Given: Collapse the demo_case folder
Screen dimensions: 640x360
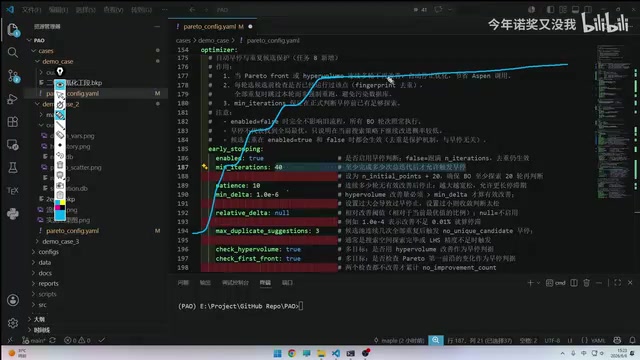Looking at the screenshot, I should coord(37,61).
